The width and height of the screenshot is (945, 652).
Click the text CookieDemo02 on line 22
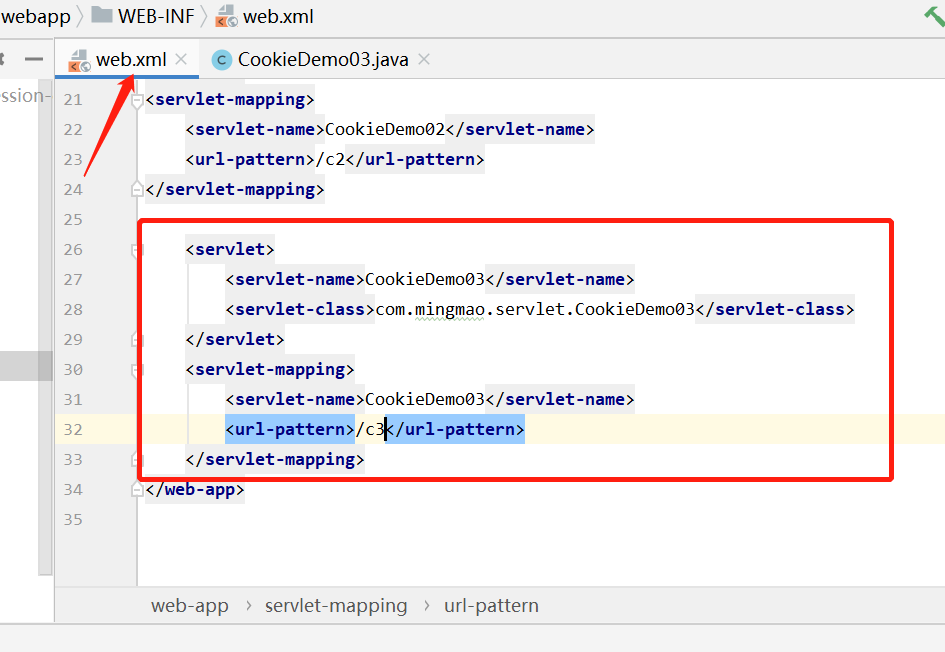pos(385,129)
